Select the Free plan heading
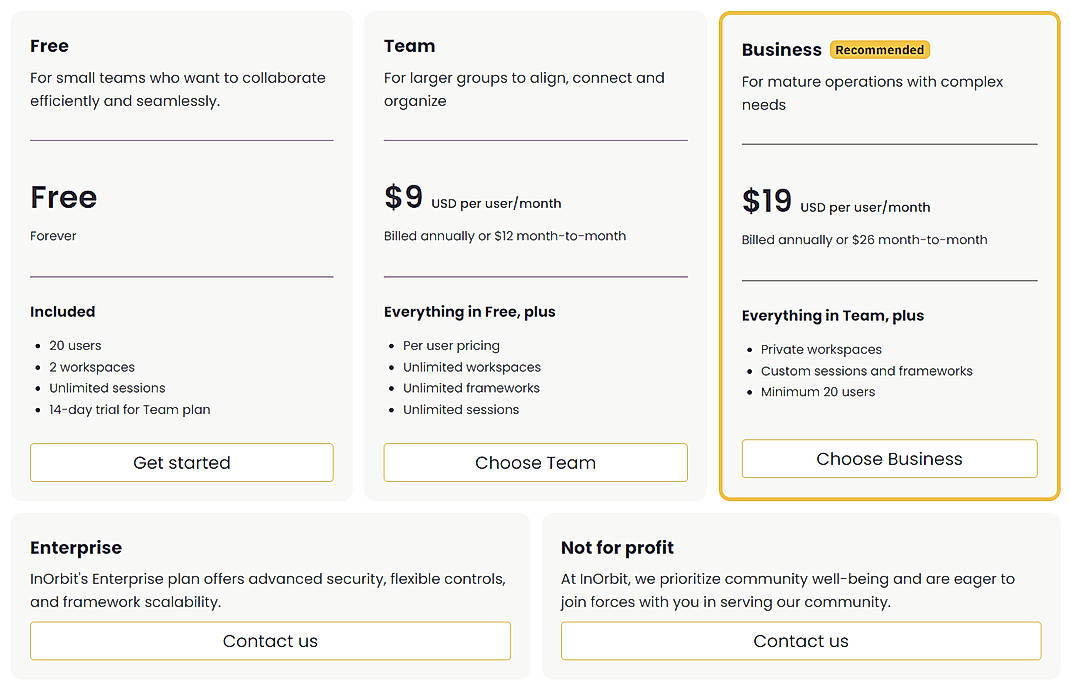This screenshot has width=1070, height=689. click(48, 46)
